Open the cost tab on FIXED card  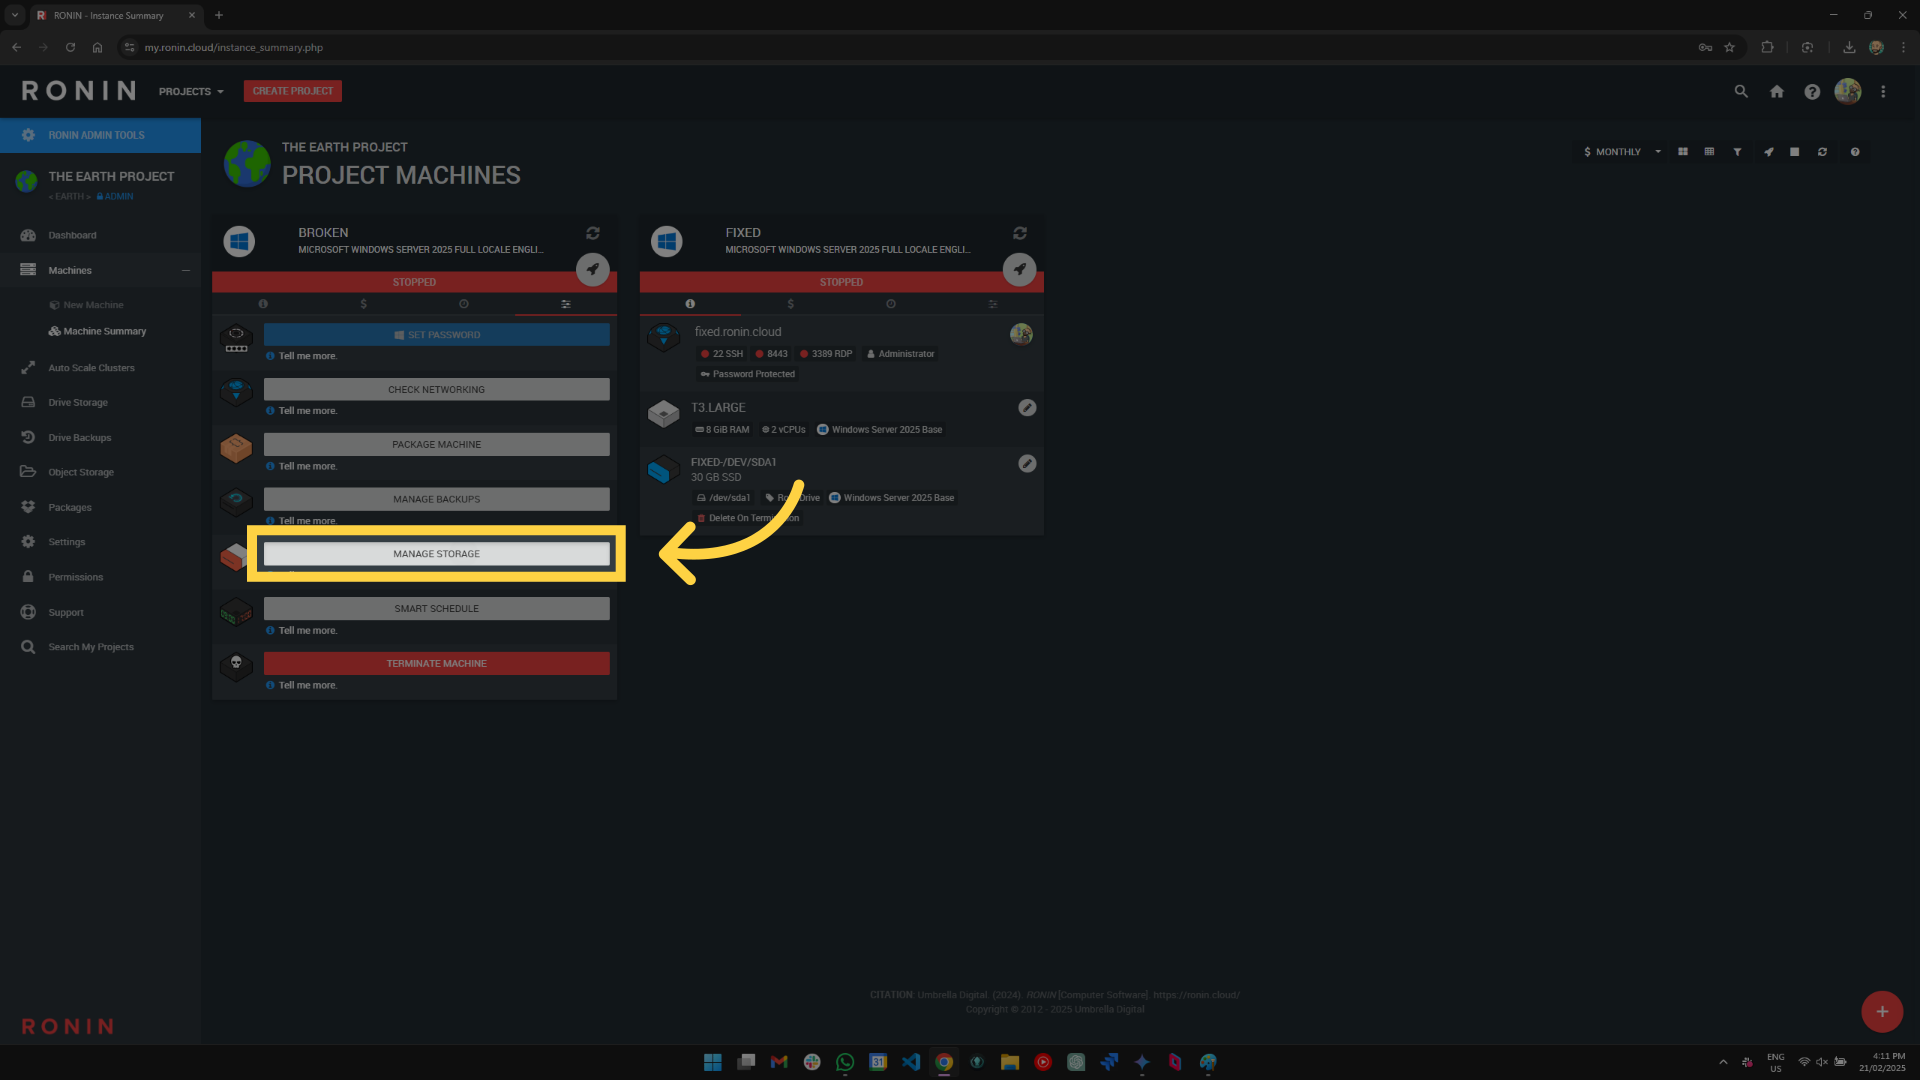791,304
